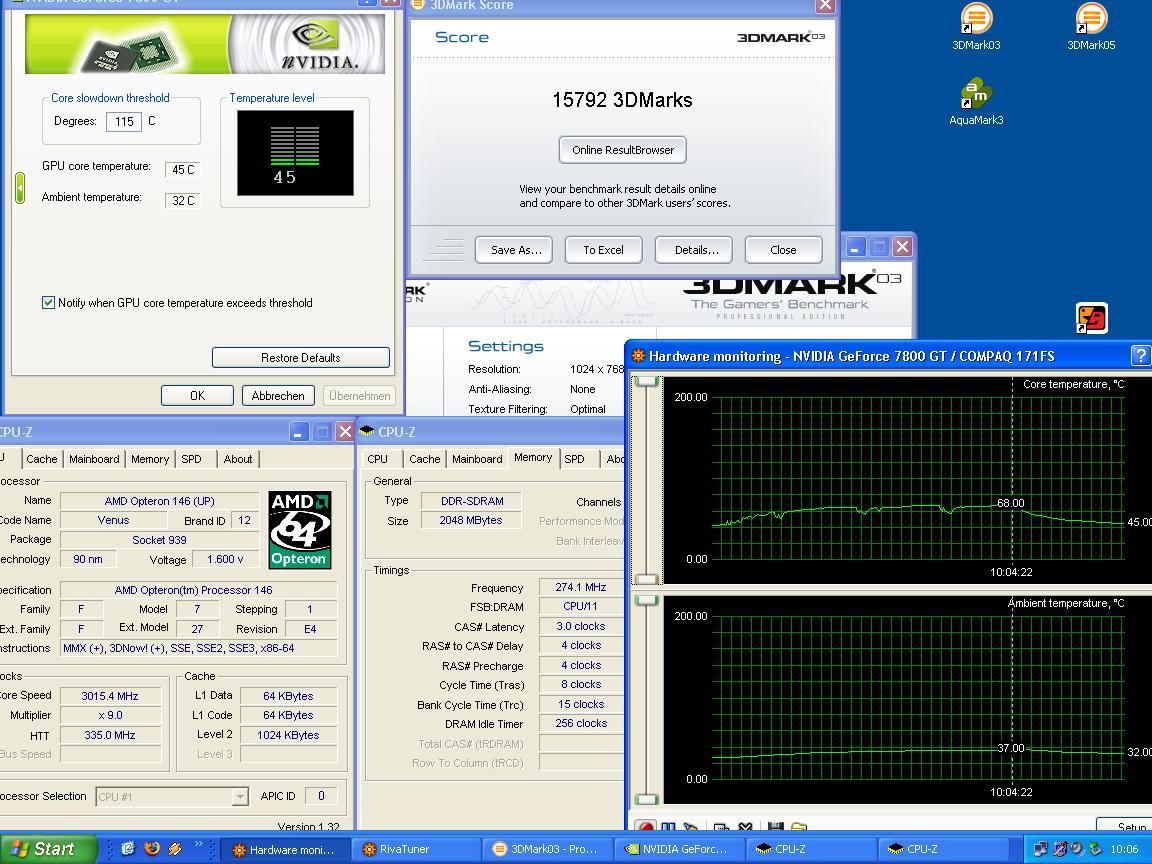The height and width of the screenshot is (864, 1152).
Task: Click Save As button in 3DMark Score
Action: tap(514, 250)
